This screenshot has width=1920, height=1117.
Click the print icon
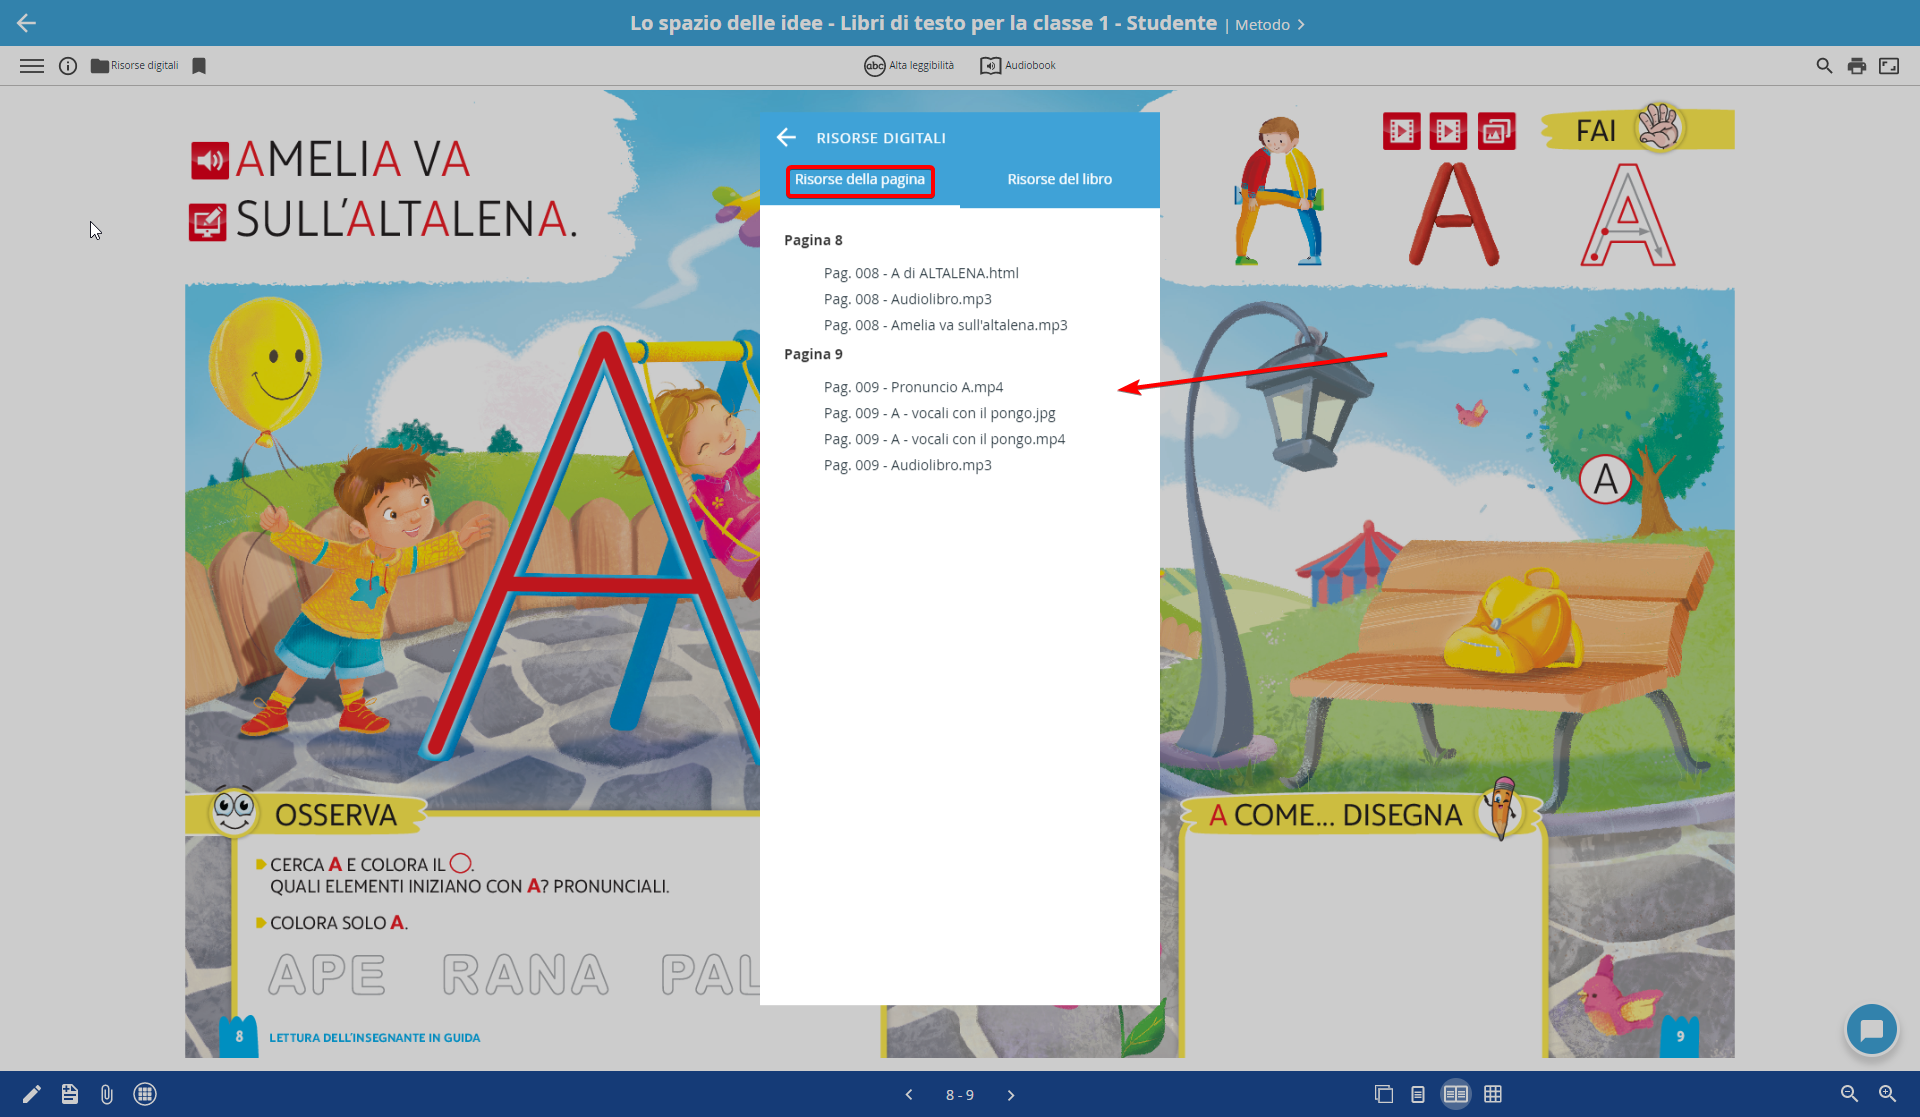click(1857, 66)
